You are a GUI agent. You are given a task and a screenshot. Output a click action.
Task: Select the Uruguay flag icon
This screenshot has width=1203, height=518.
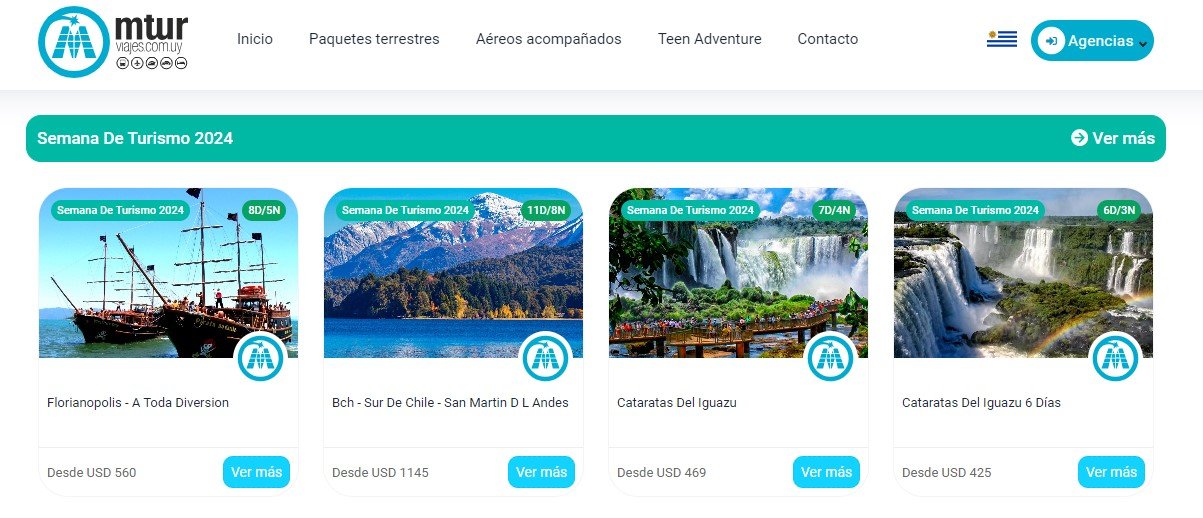coord(1001,40)
